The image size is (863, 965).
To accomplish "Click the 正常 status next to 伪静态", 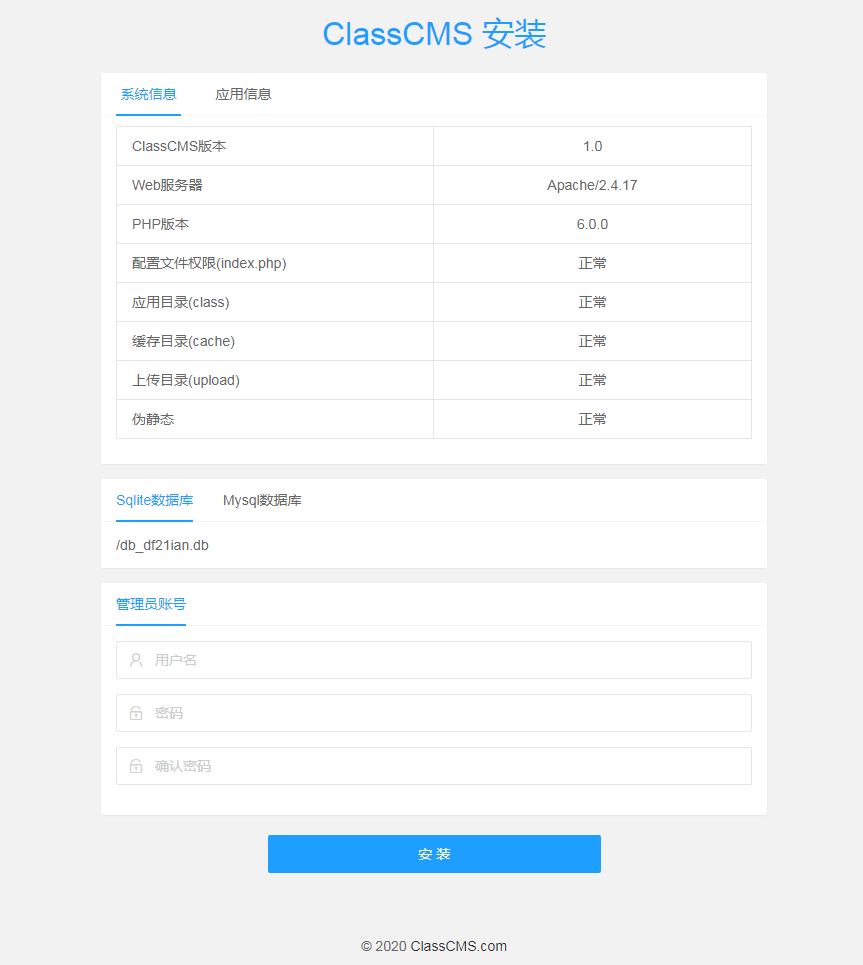I will [592, 419].
